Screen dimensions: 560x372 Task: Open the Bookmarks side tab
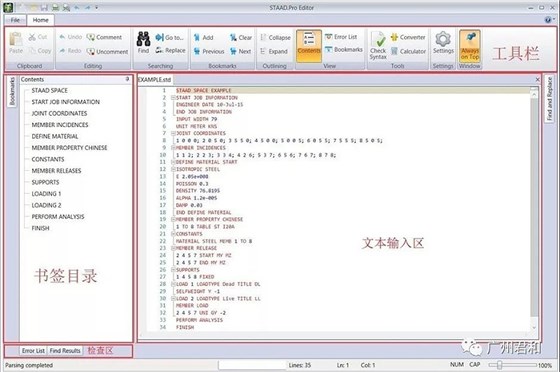(12, 91)
